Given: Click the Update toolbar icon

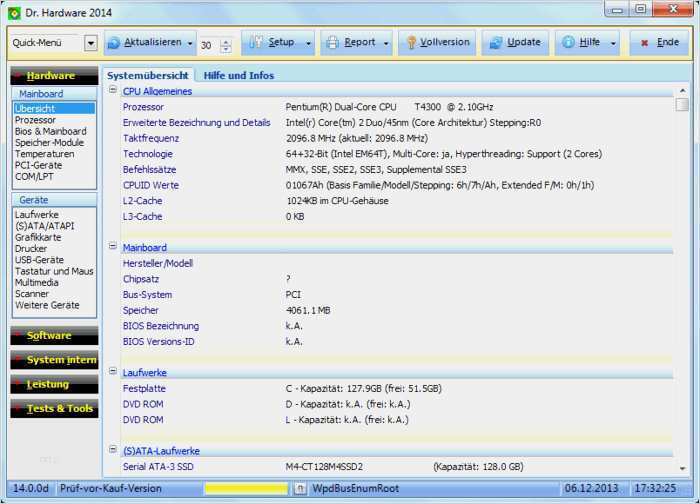Looking at the screenshot, I should (494, 43).
